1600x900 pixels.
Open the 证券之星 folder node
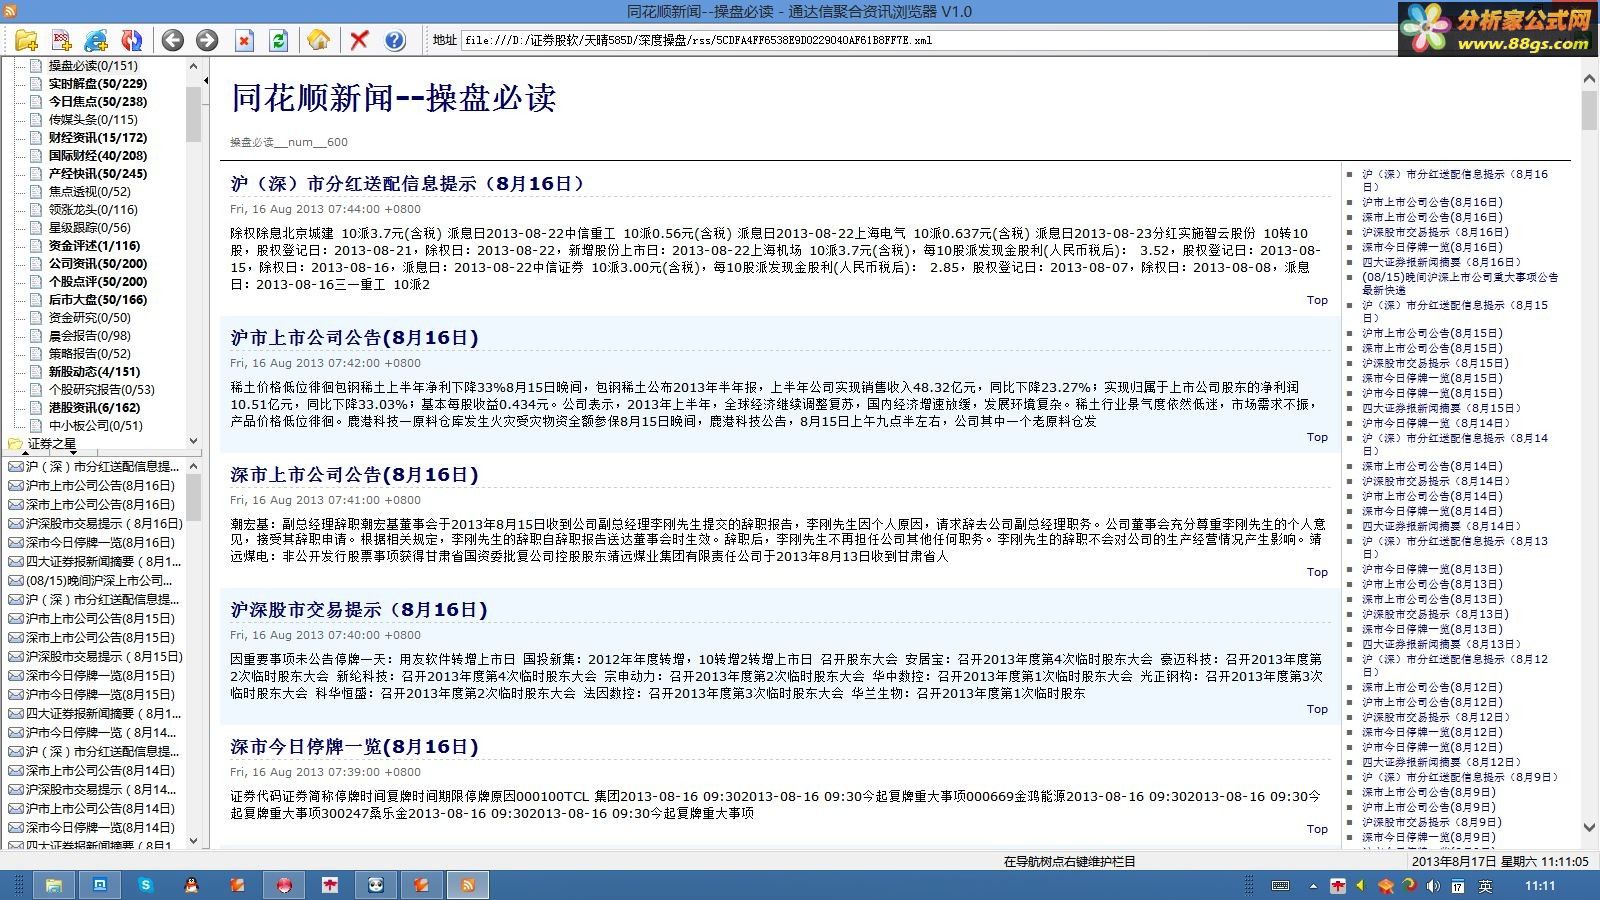(x=52, y=444)
